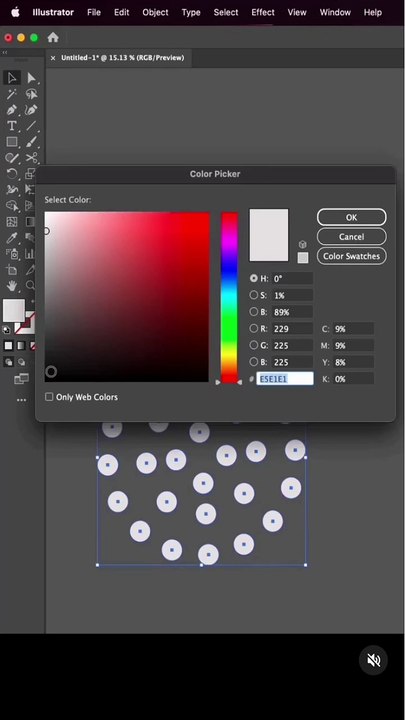The height and width of the screenshot is (720, 405).
Task: Select the S saturation radio button
Action: click(253, 295)
